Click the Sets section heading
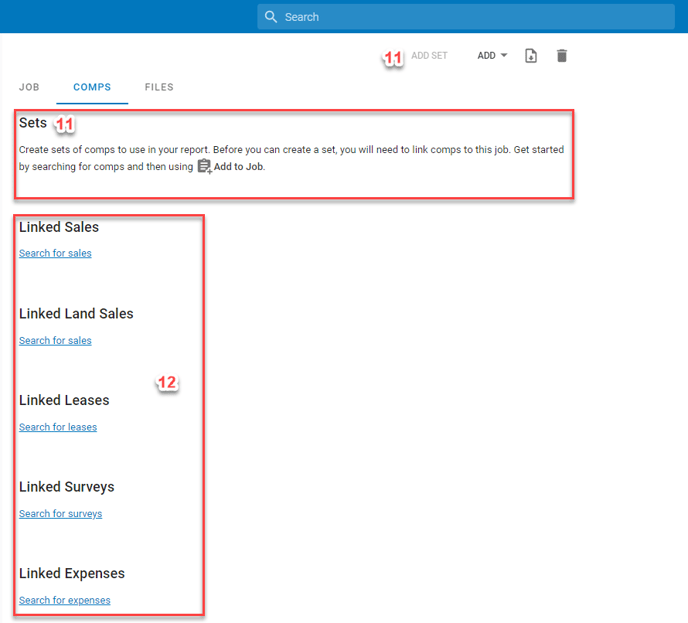 click(33, 123)
